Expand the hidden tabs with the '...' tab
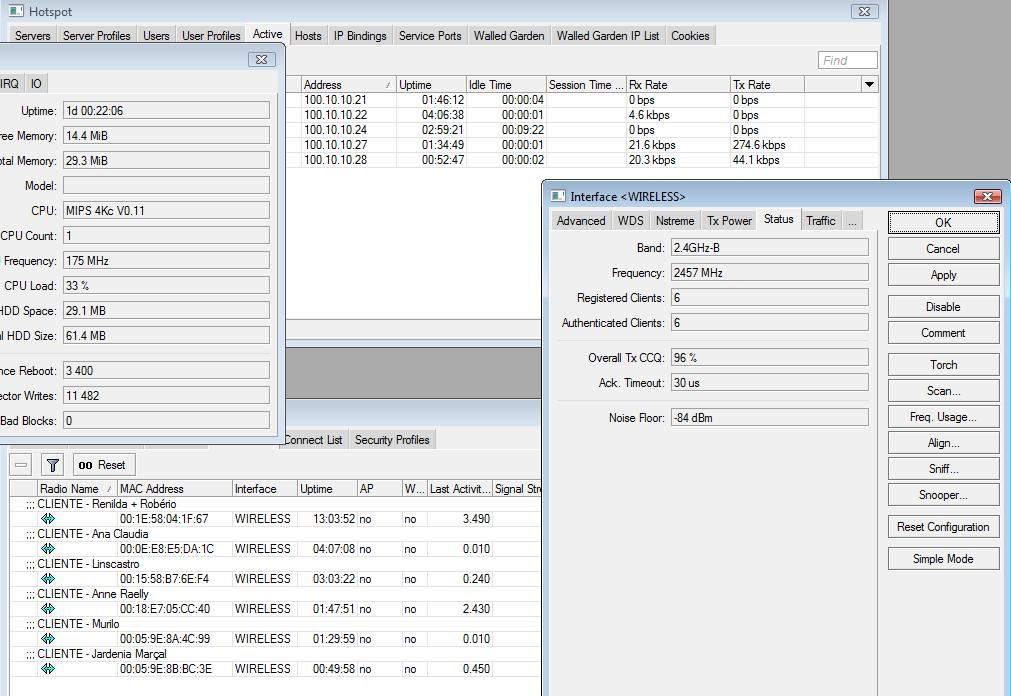The width and height of the screenshot is (1011, 696). point(852,221)
